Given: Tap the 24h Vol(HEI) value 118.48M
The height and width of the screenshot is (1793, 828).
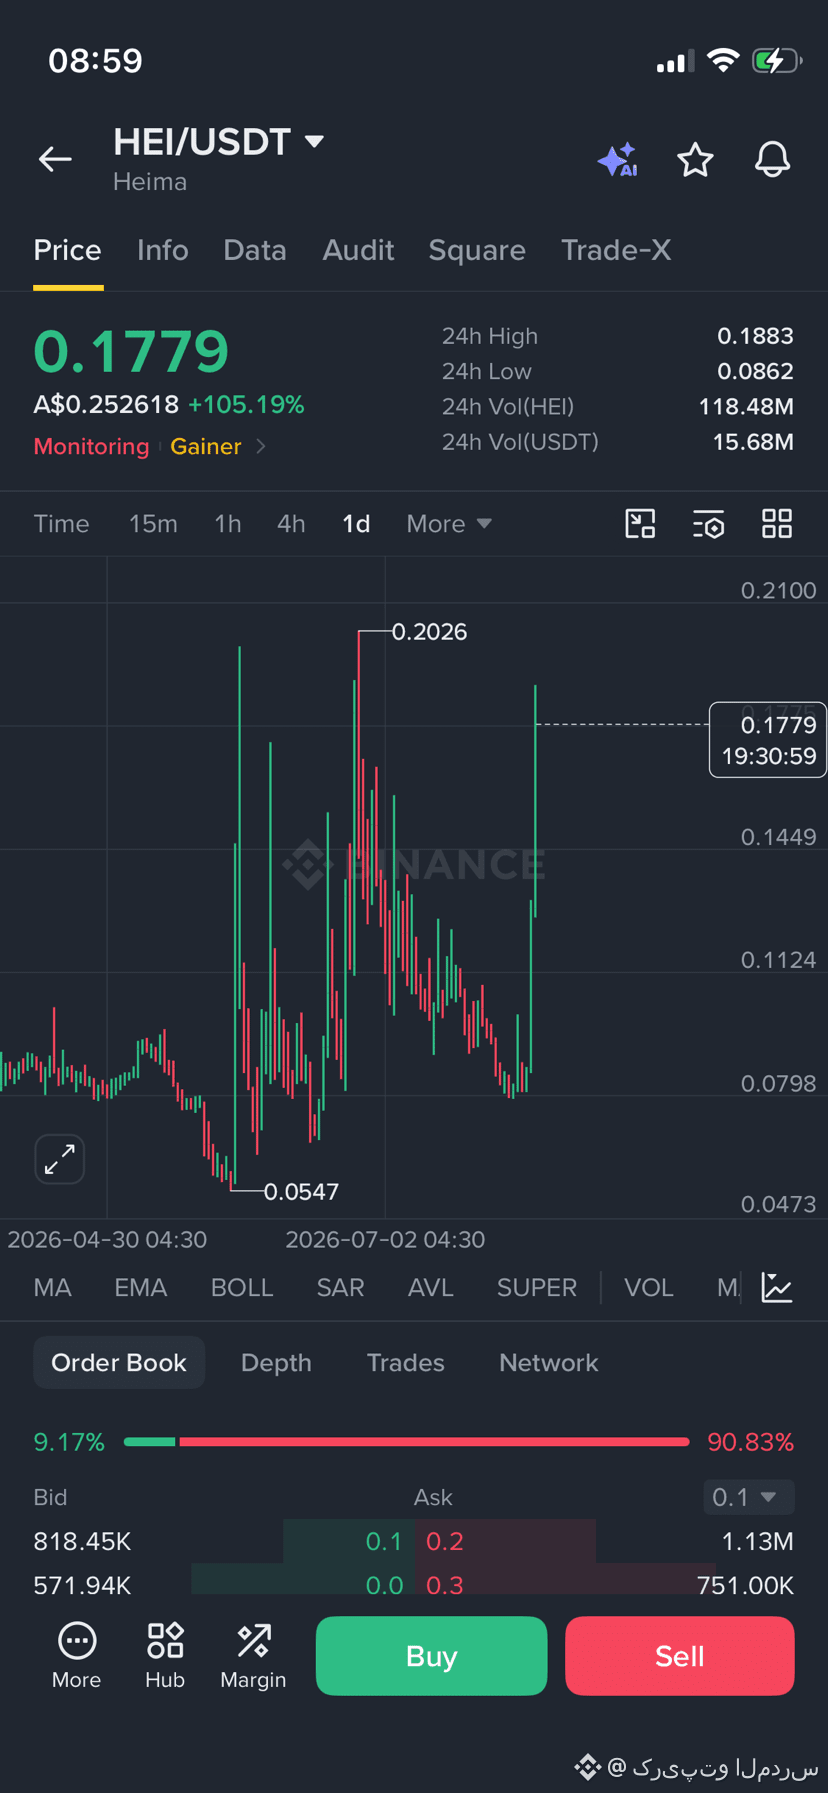Looking at the screenshot, I should point(746,406).
